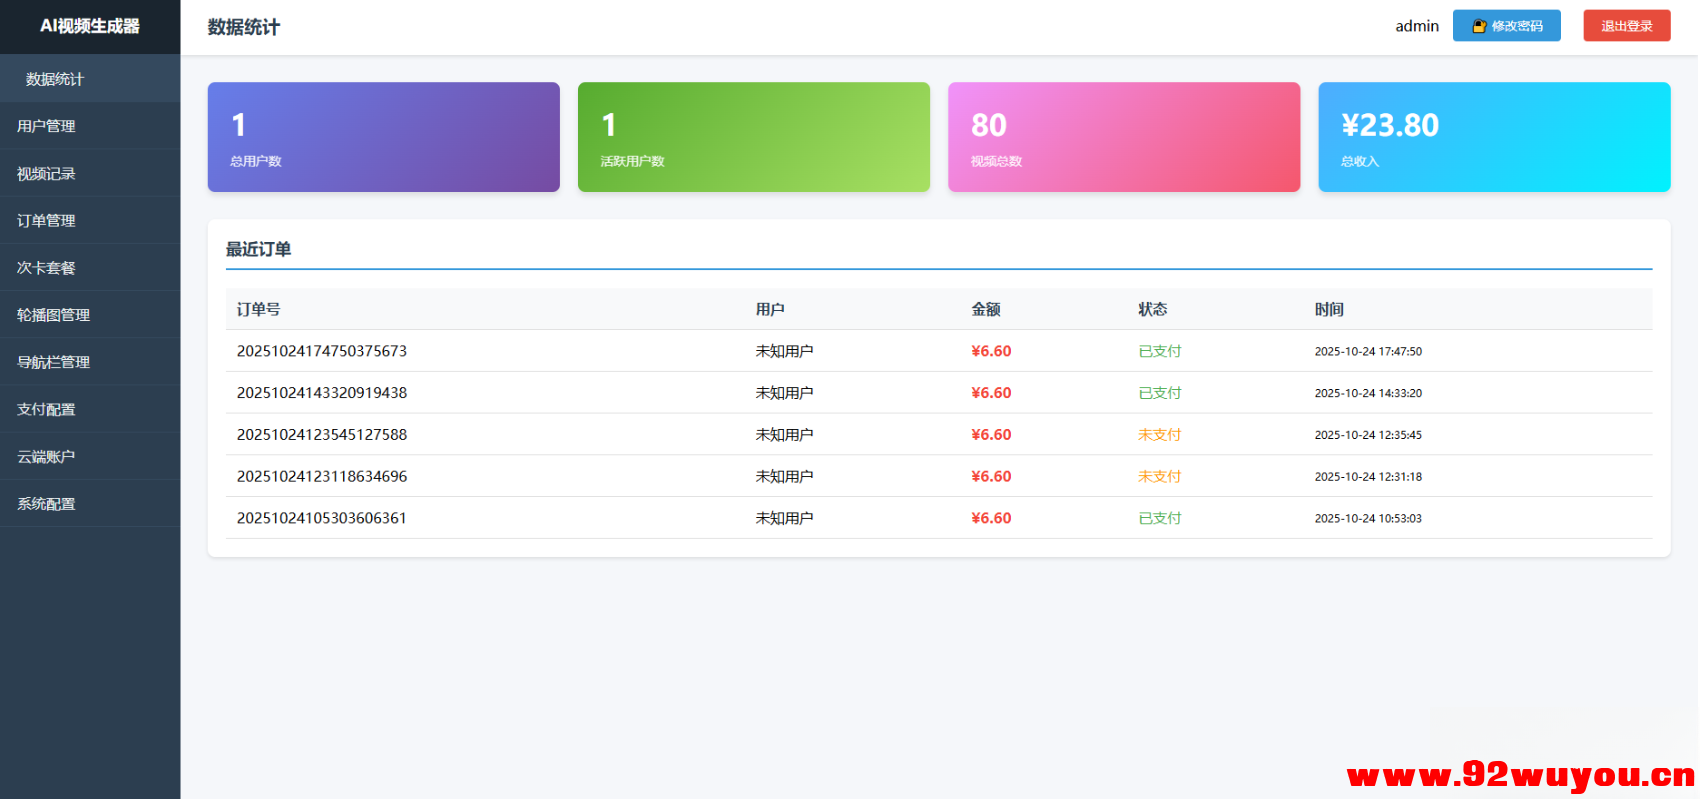The height and width of the screenshot is (799, 1700).
Task: Navigate to 轮播图管理
Action: 54,315
